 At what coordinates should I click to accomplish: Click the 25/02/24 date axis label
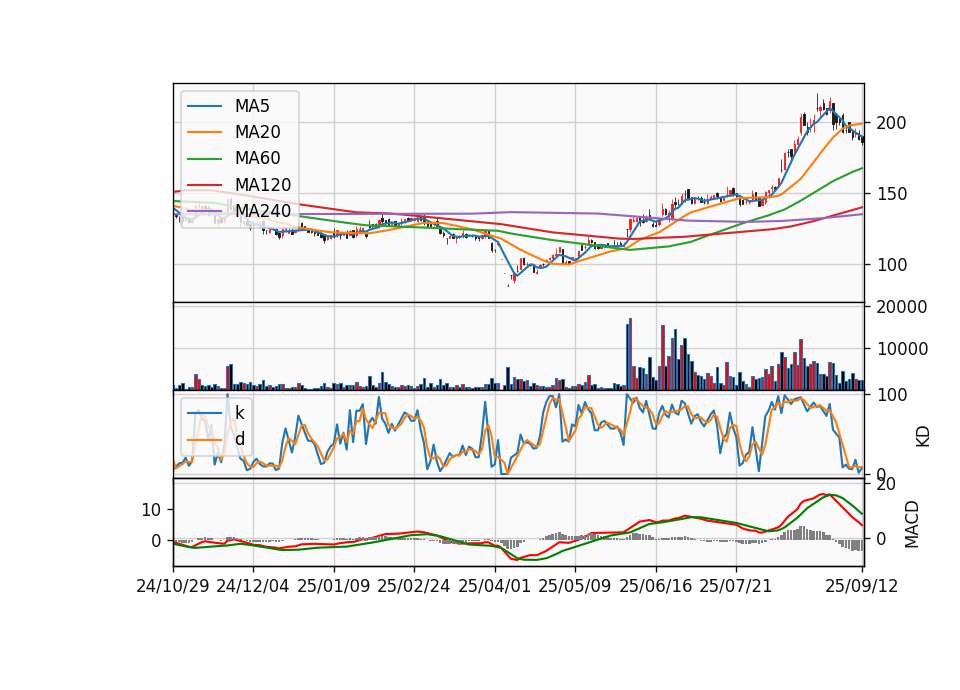click(x=414, y=586)
